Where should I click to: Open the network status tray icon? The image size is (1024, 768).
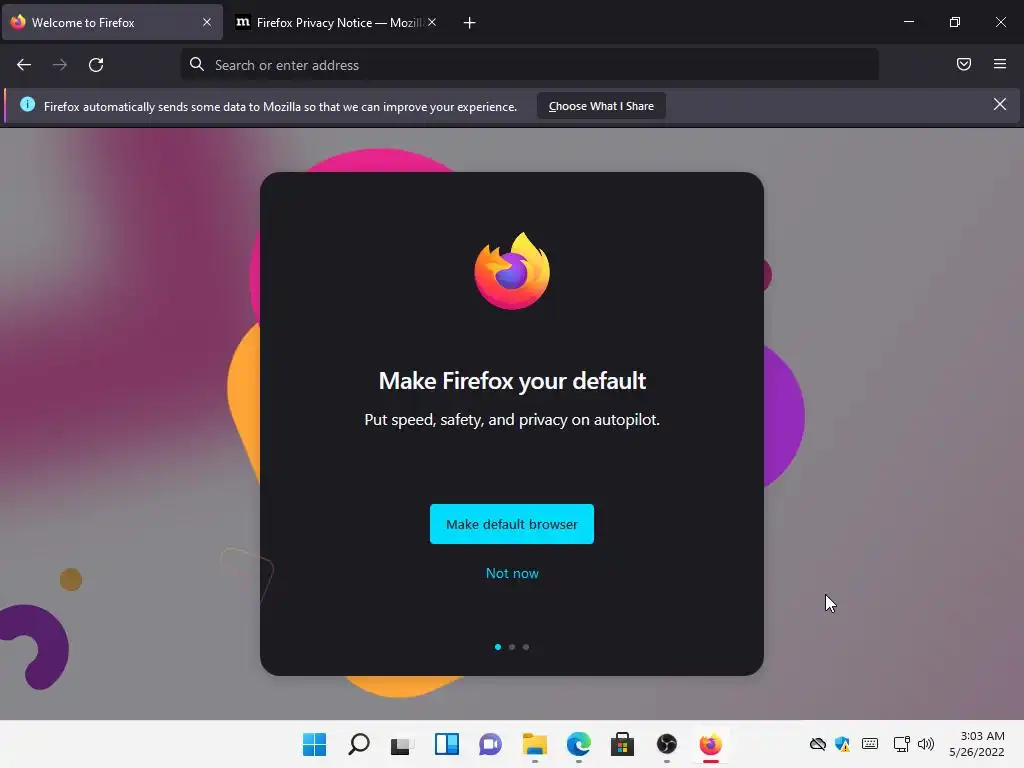point(901,744)
